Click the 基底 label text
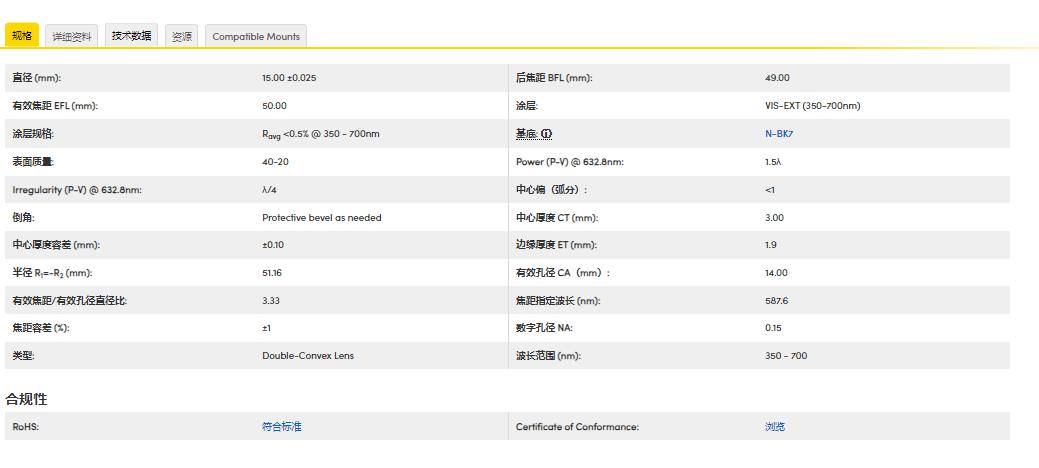Image resolution: width=1039 pixels, height=468 pixels. click(x=526, y=134)
